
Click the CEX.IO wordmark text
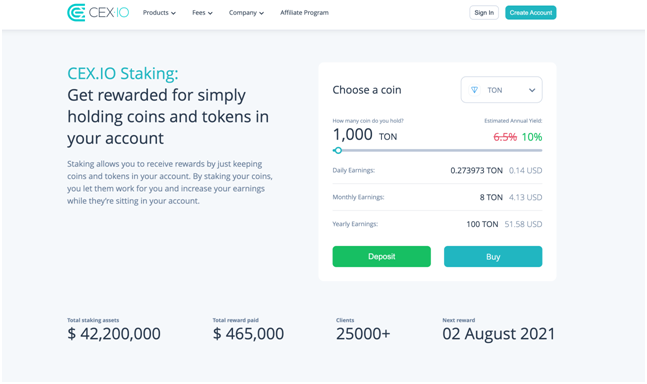[109, 13]
